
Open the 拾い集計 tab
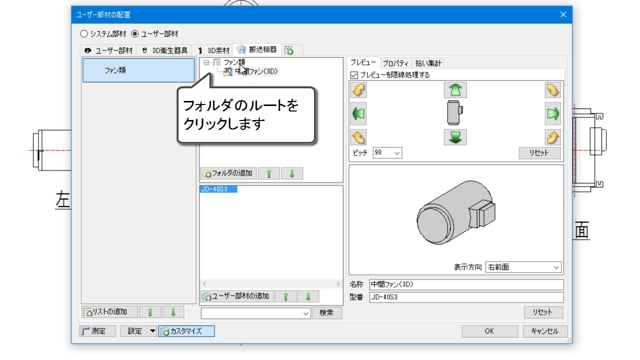pos(428,63)
